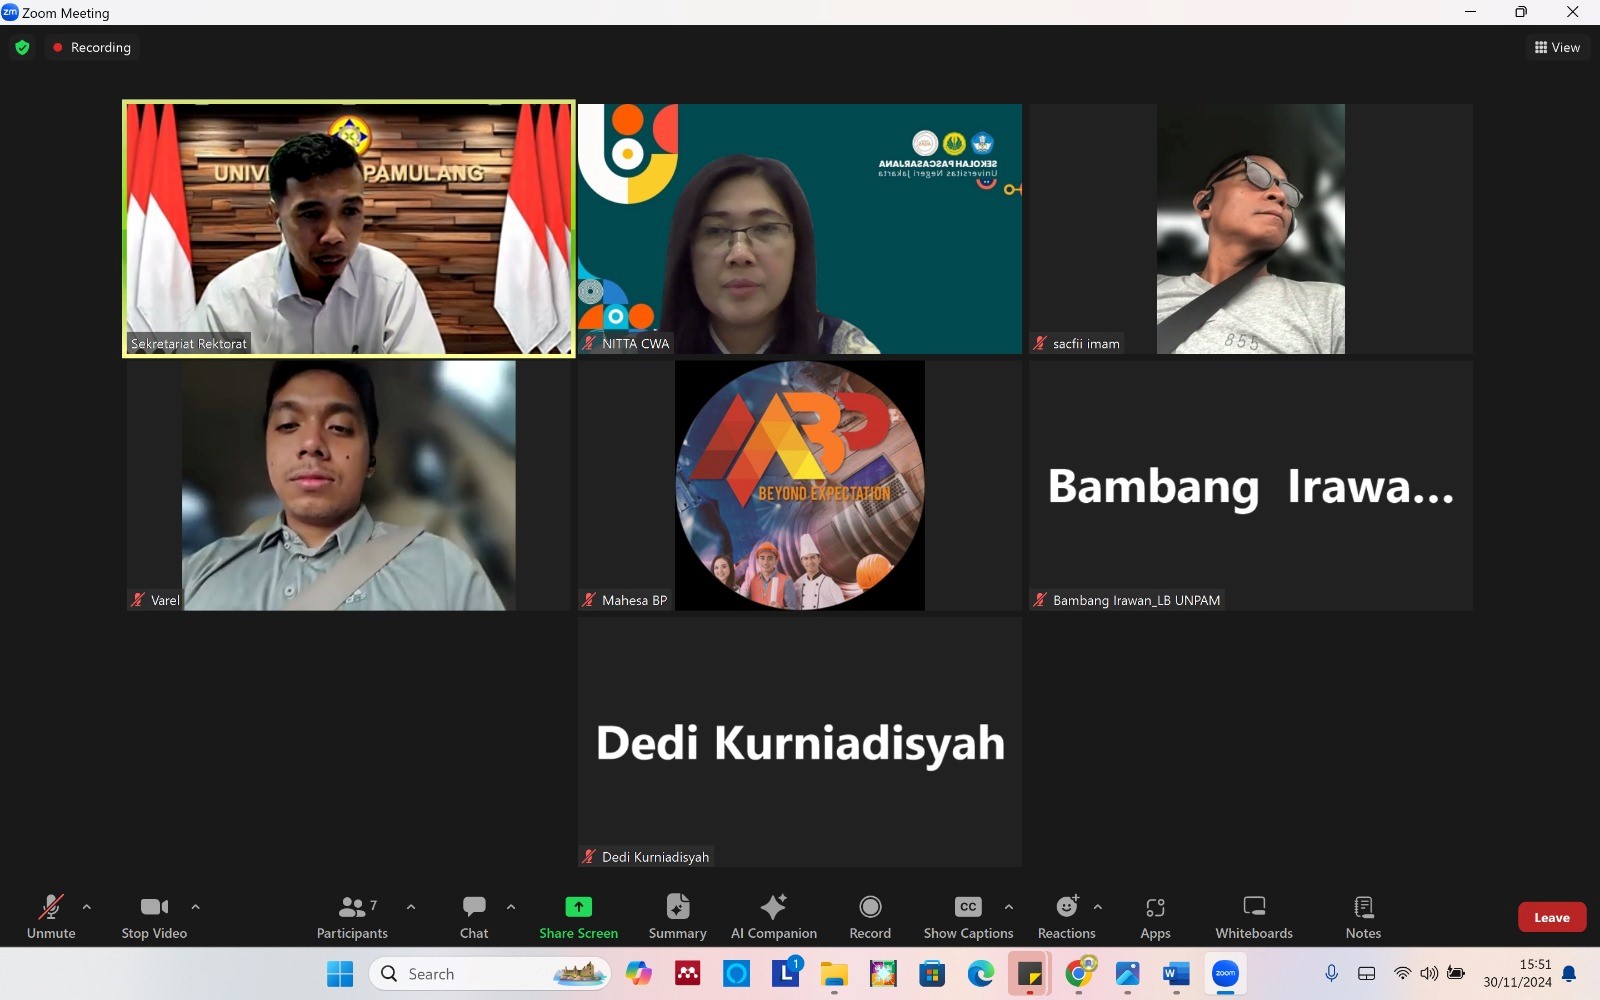Click the muted mic icon on Varel tile
This screenshot has height=1000, width=1600.
pyautogui.click(x=138, y=600)
